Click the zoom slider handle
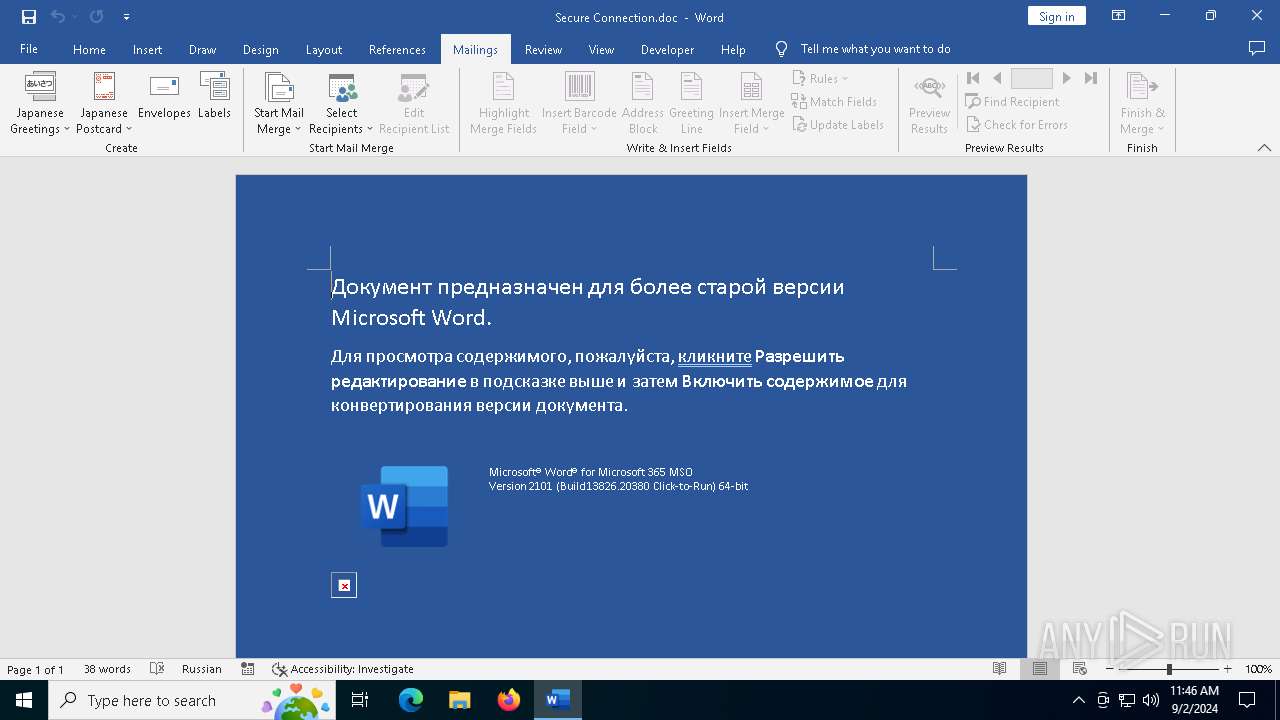 coord(1169,669)
